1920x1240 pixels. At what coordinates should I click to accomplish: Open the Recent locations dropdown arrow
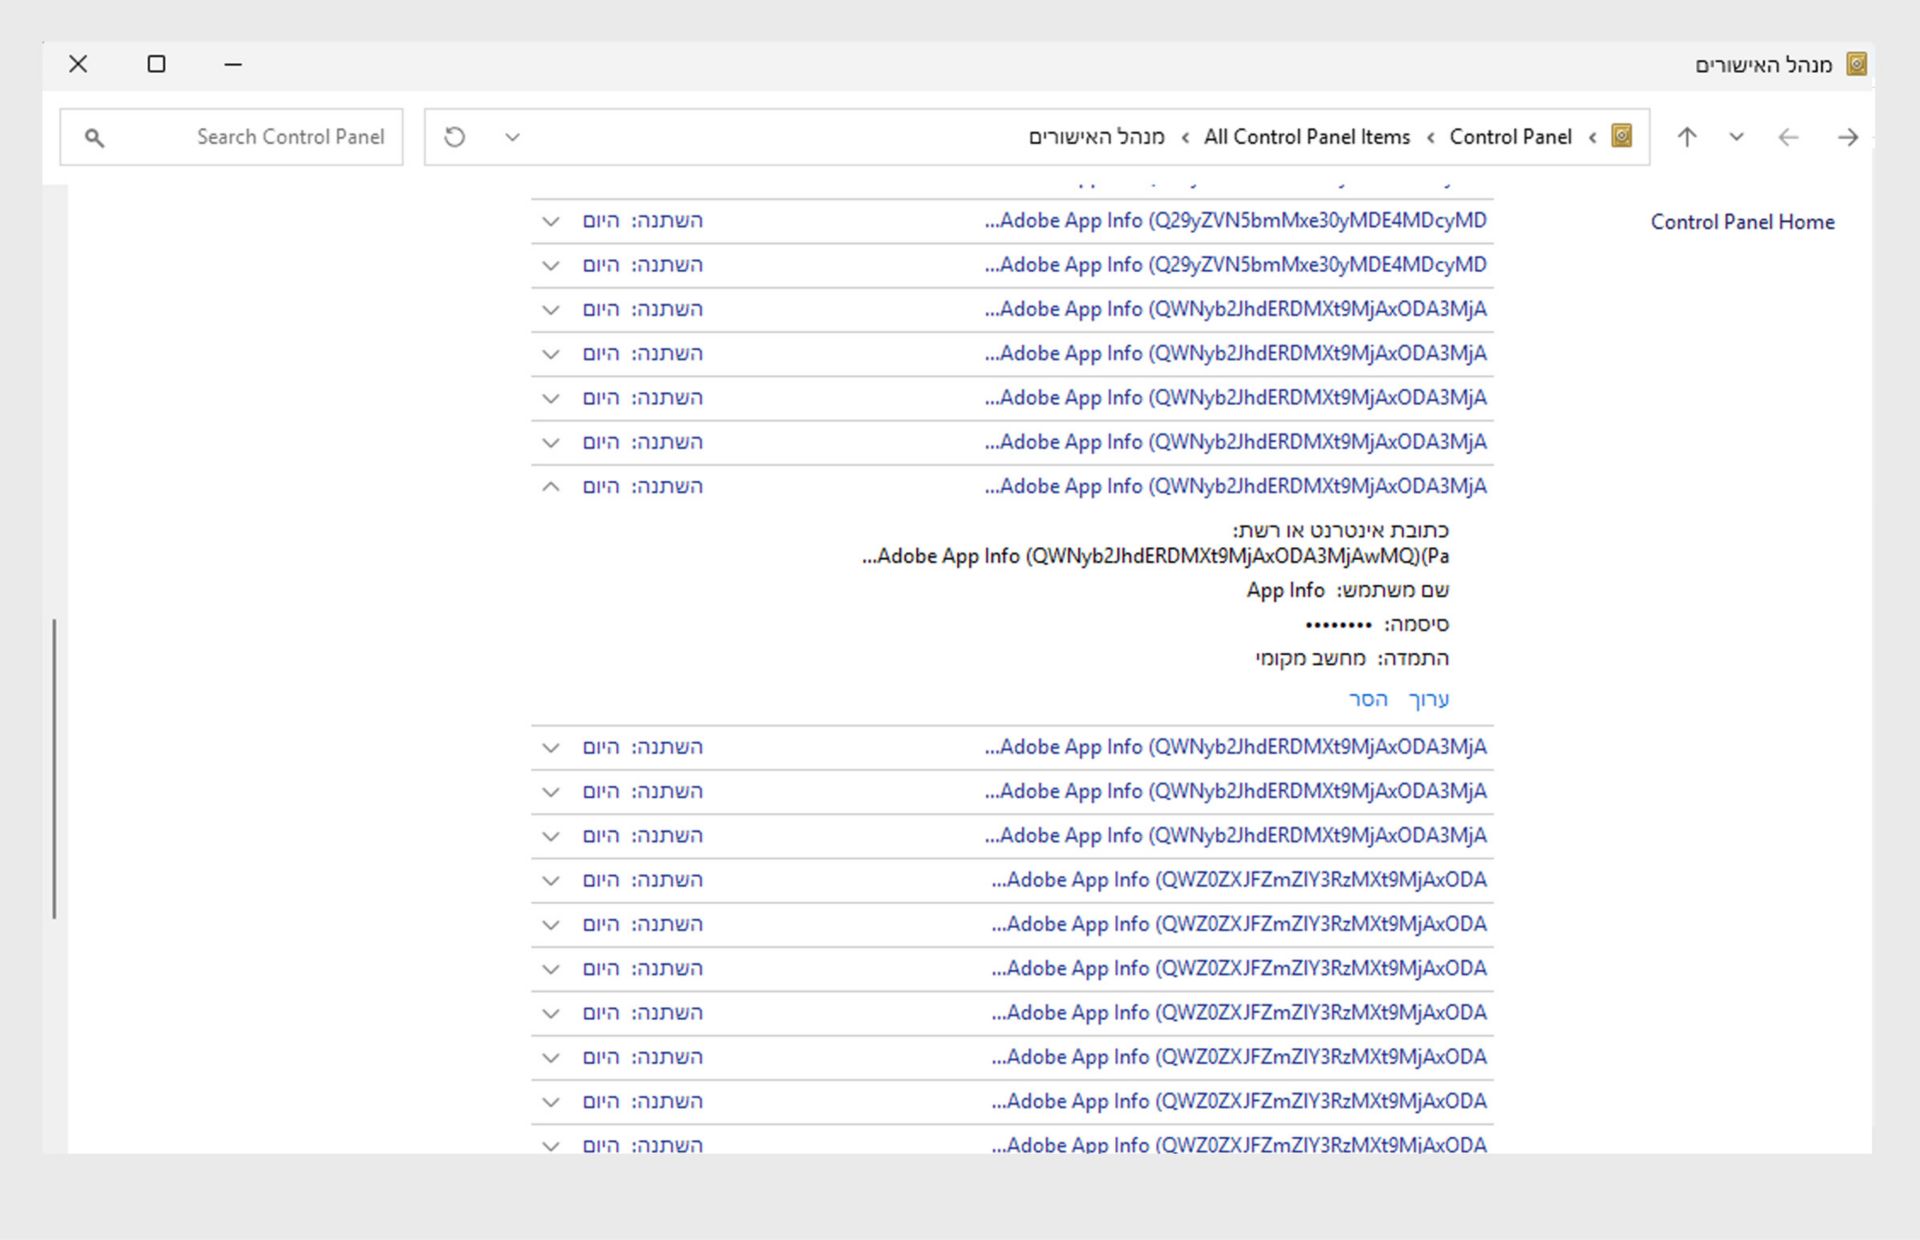pos(1736,137)
